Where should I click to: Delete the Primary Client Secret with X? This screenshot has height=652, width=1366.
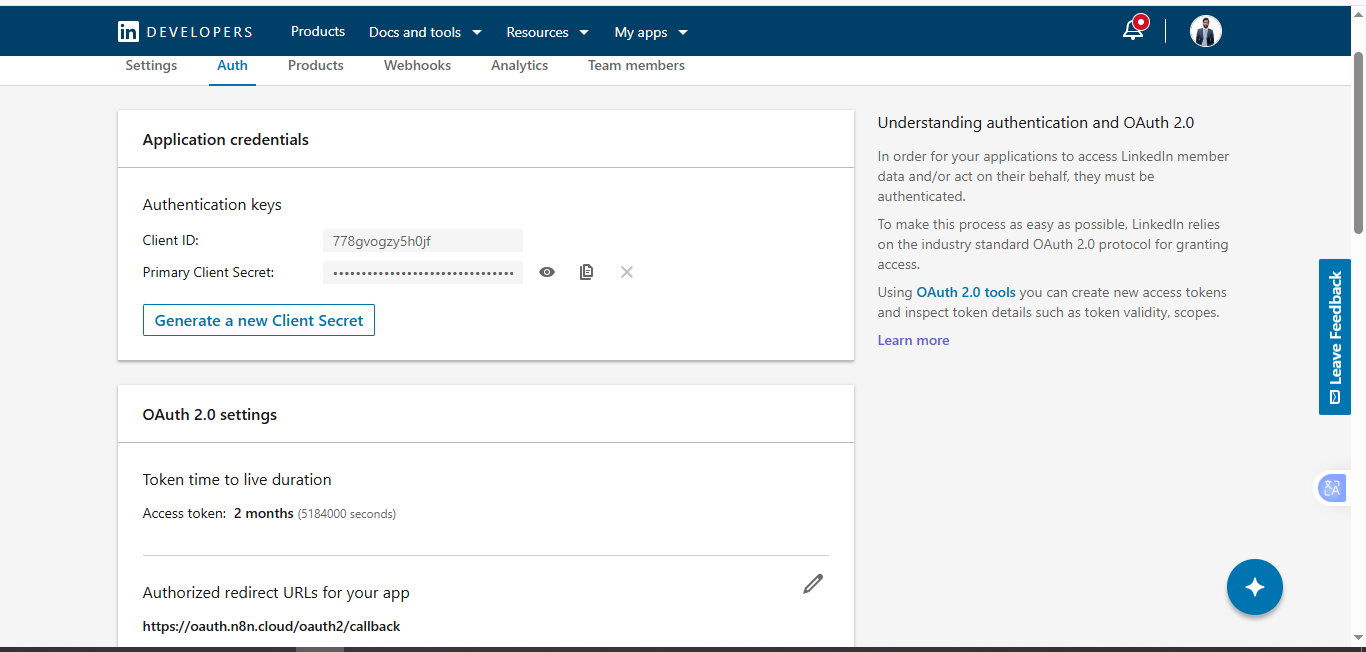point(627,272)
